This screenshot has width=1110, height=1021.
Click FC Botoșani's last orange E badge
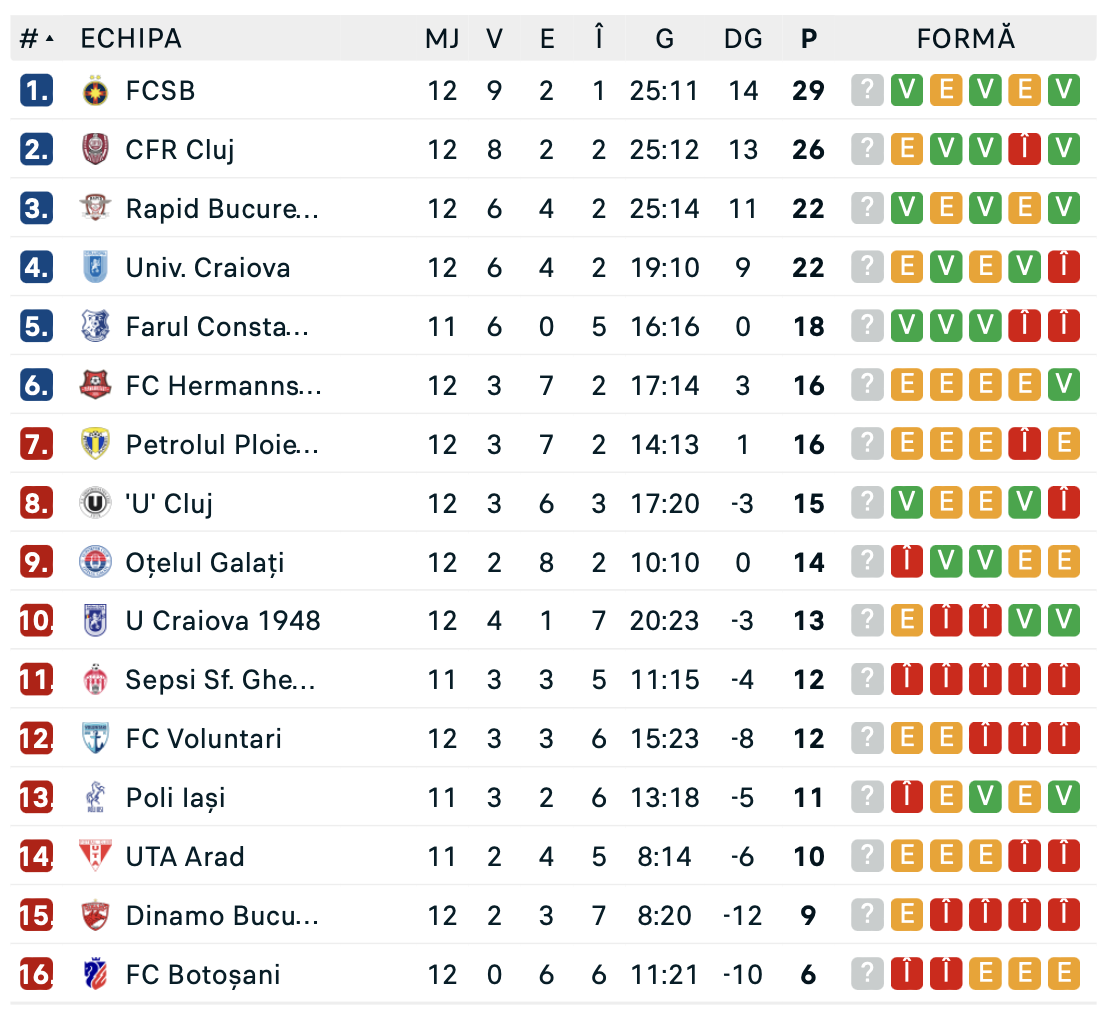point(1064,975)
